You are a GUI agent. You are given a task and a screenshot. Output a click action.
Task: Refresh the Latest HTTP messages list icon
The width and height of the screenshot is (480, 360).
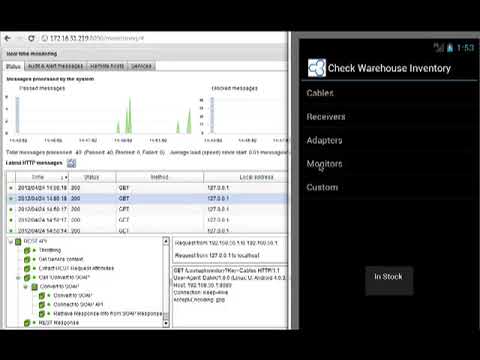(x=71, y=163)
